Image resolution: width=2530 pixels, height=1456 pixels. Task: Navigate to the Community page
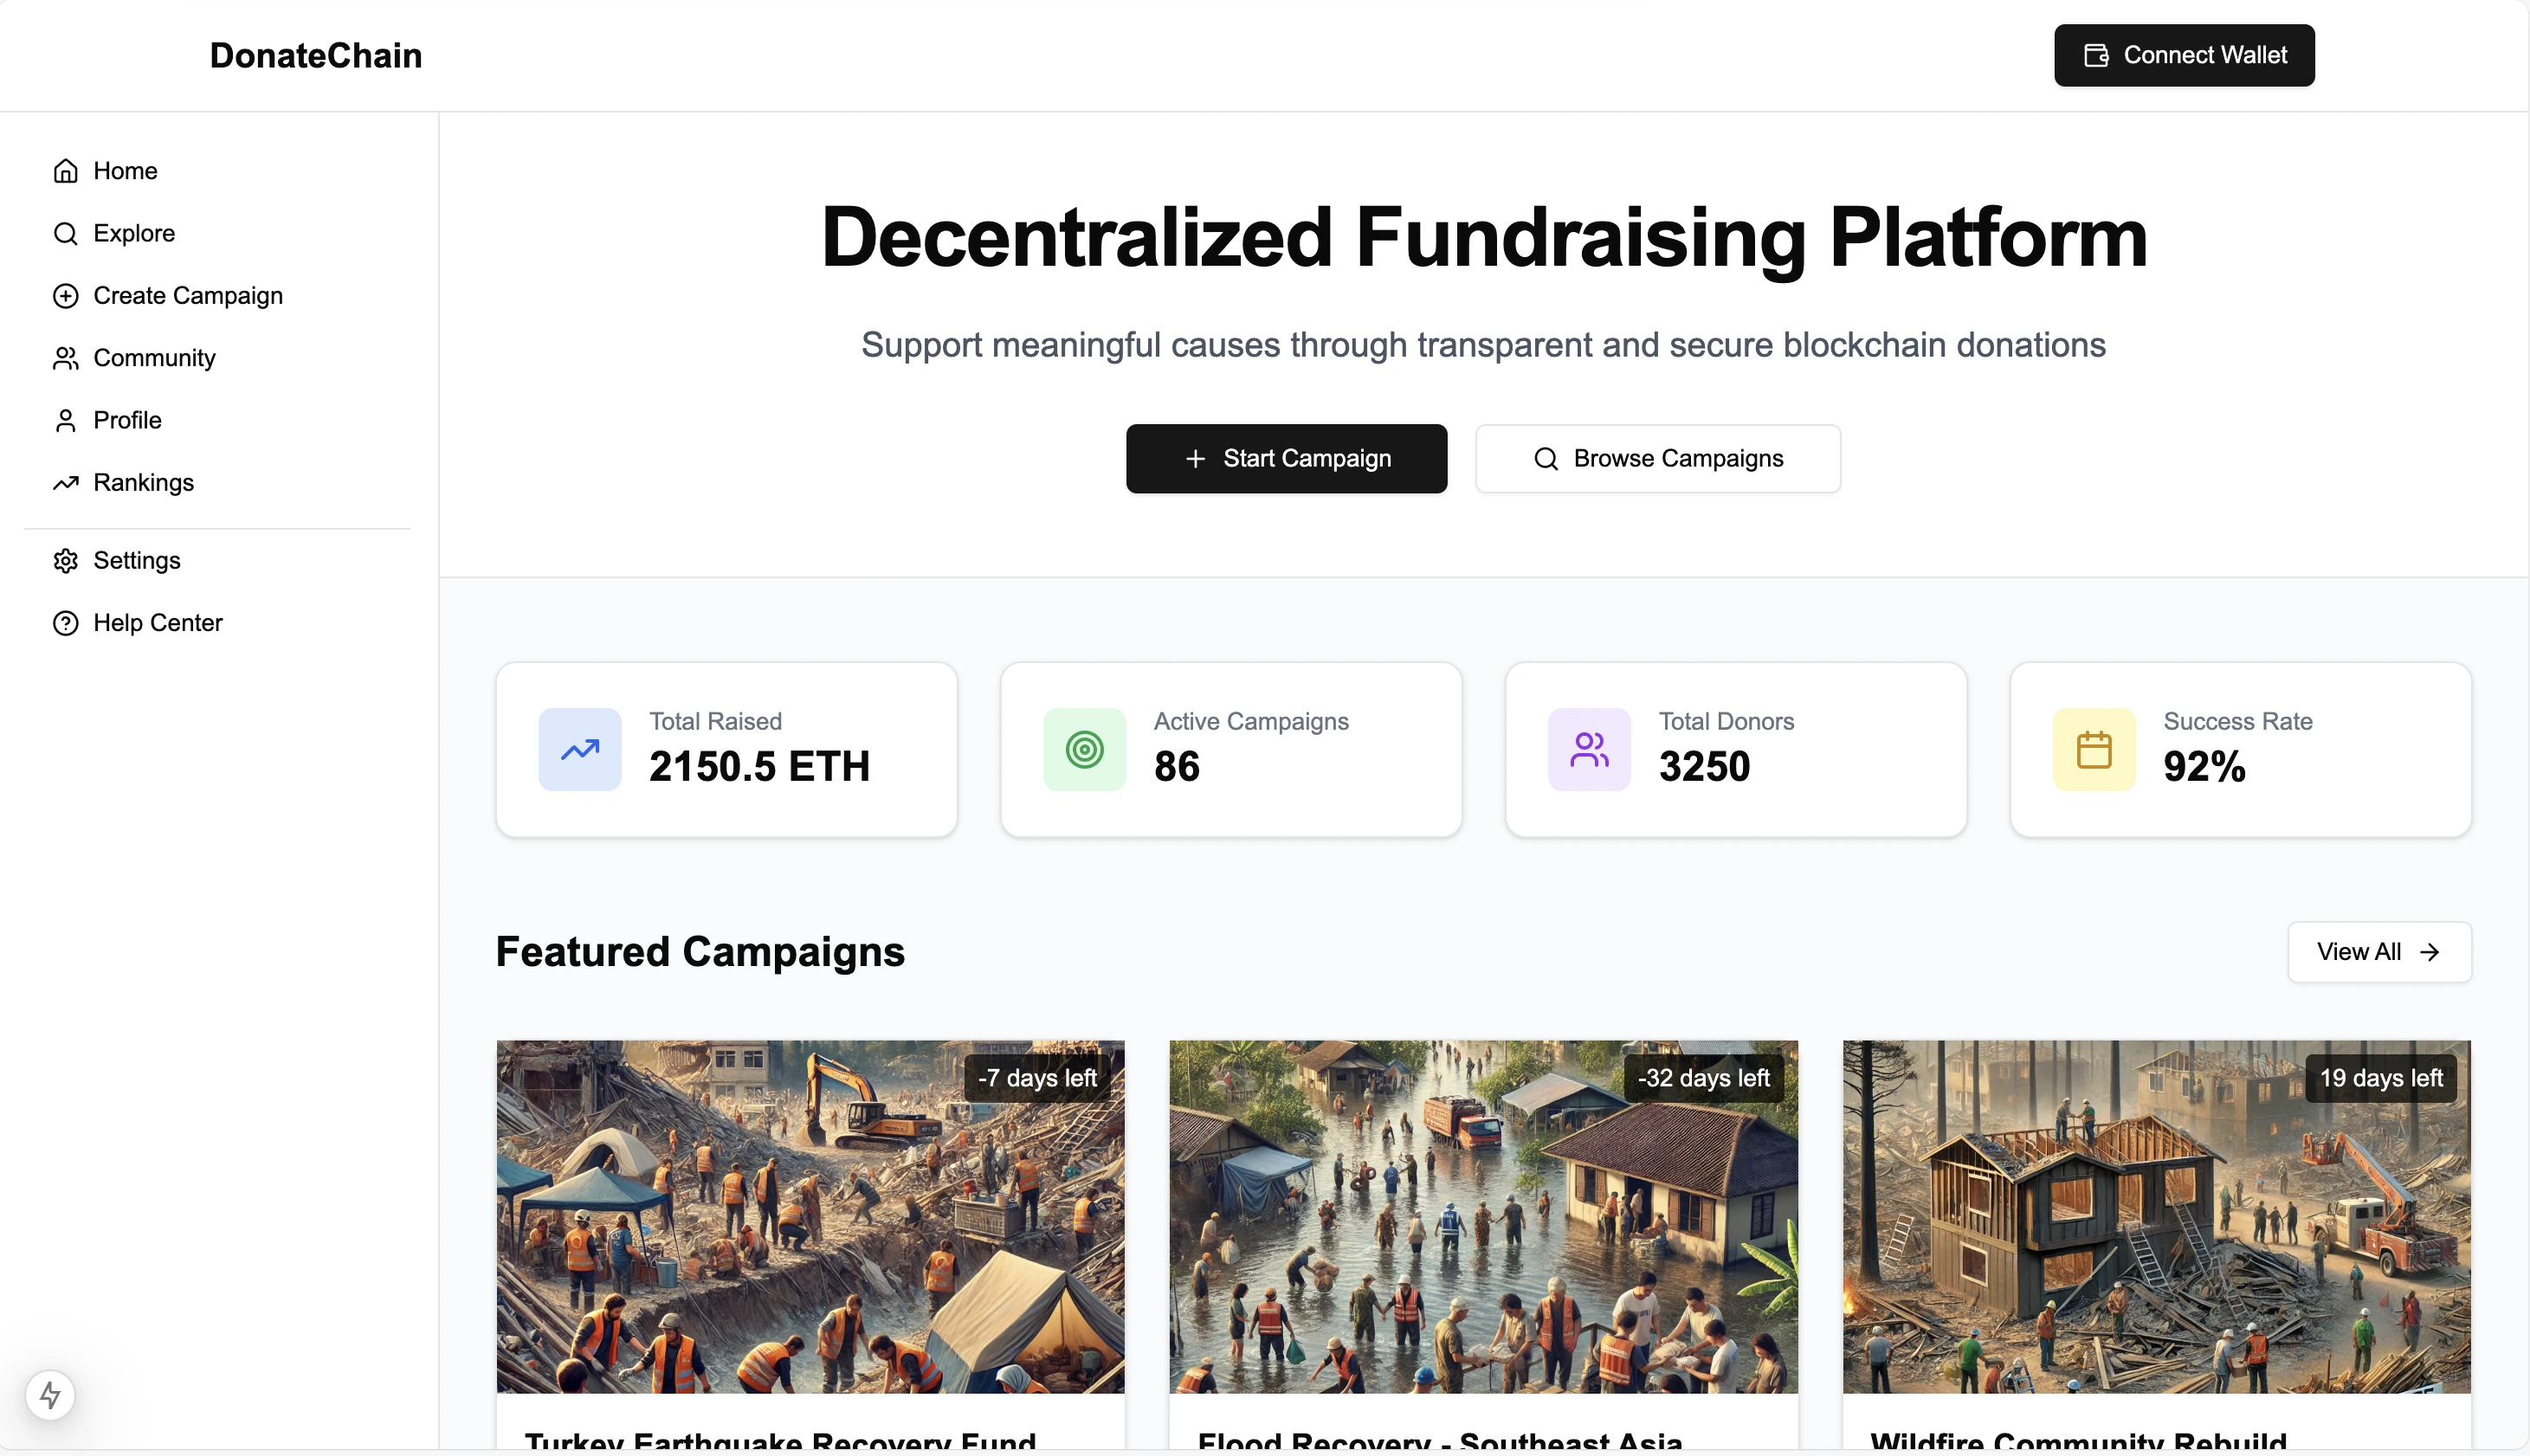(154, 358)
